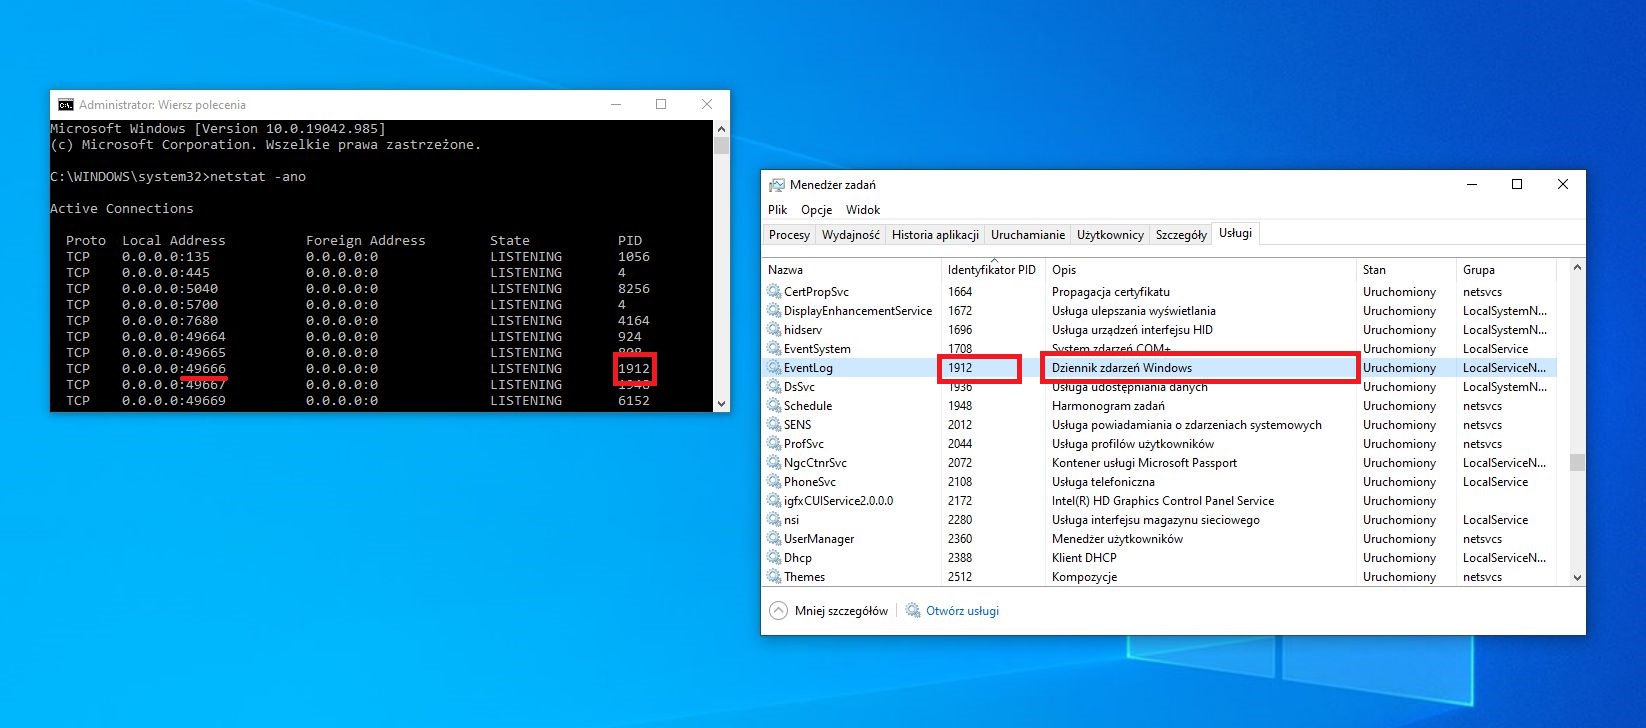Sort by Identyfikator PID column header
This screenshot has width=1646, height=728.
(993, 270)
